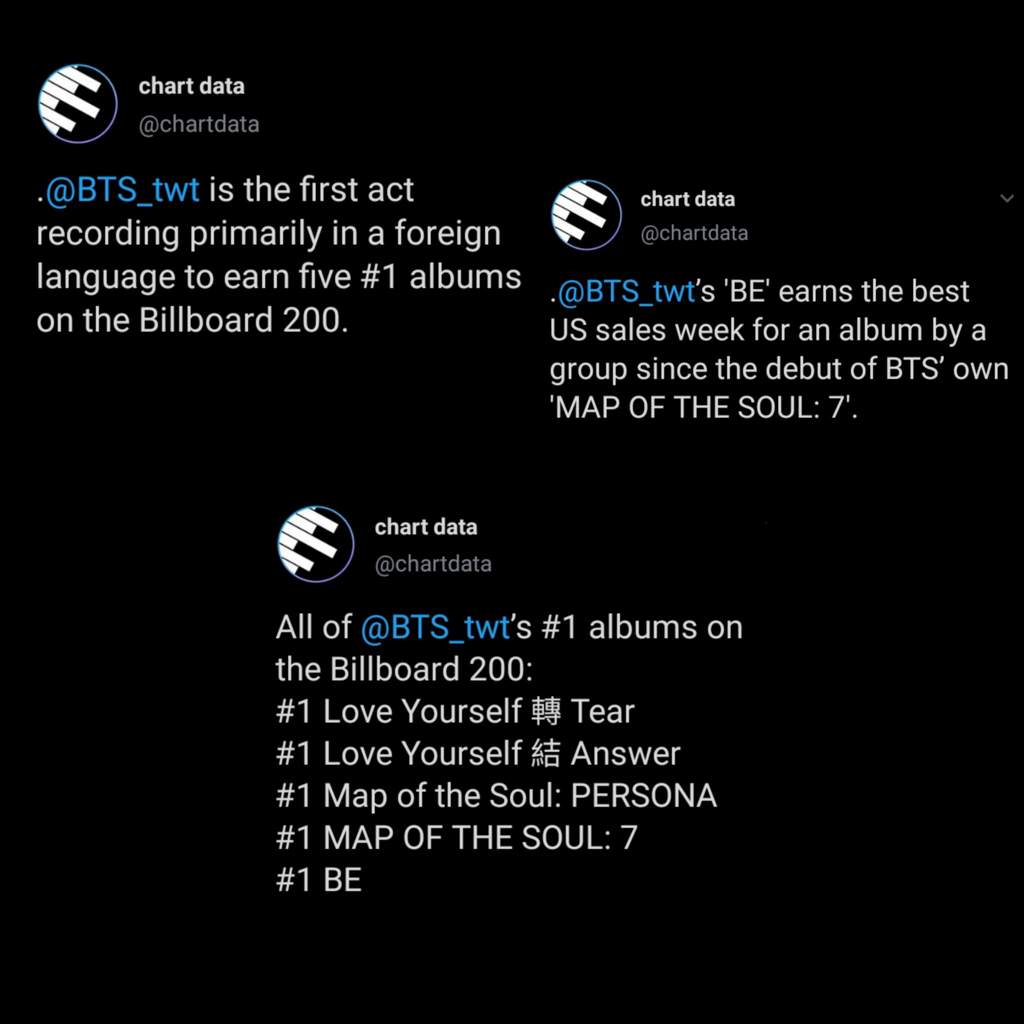Click the '#1 Love Yourself 結 Answer' line
This screenshot has height=1024, width=1024.
pos(478,754)
